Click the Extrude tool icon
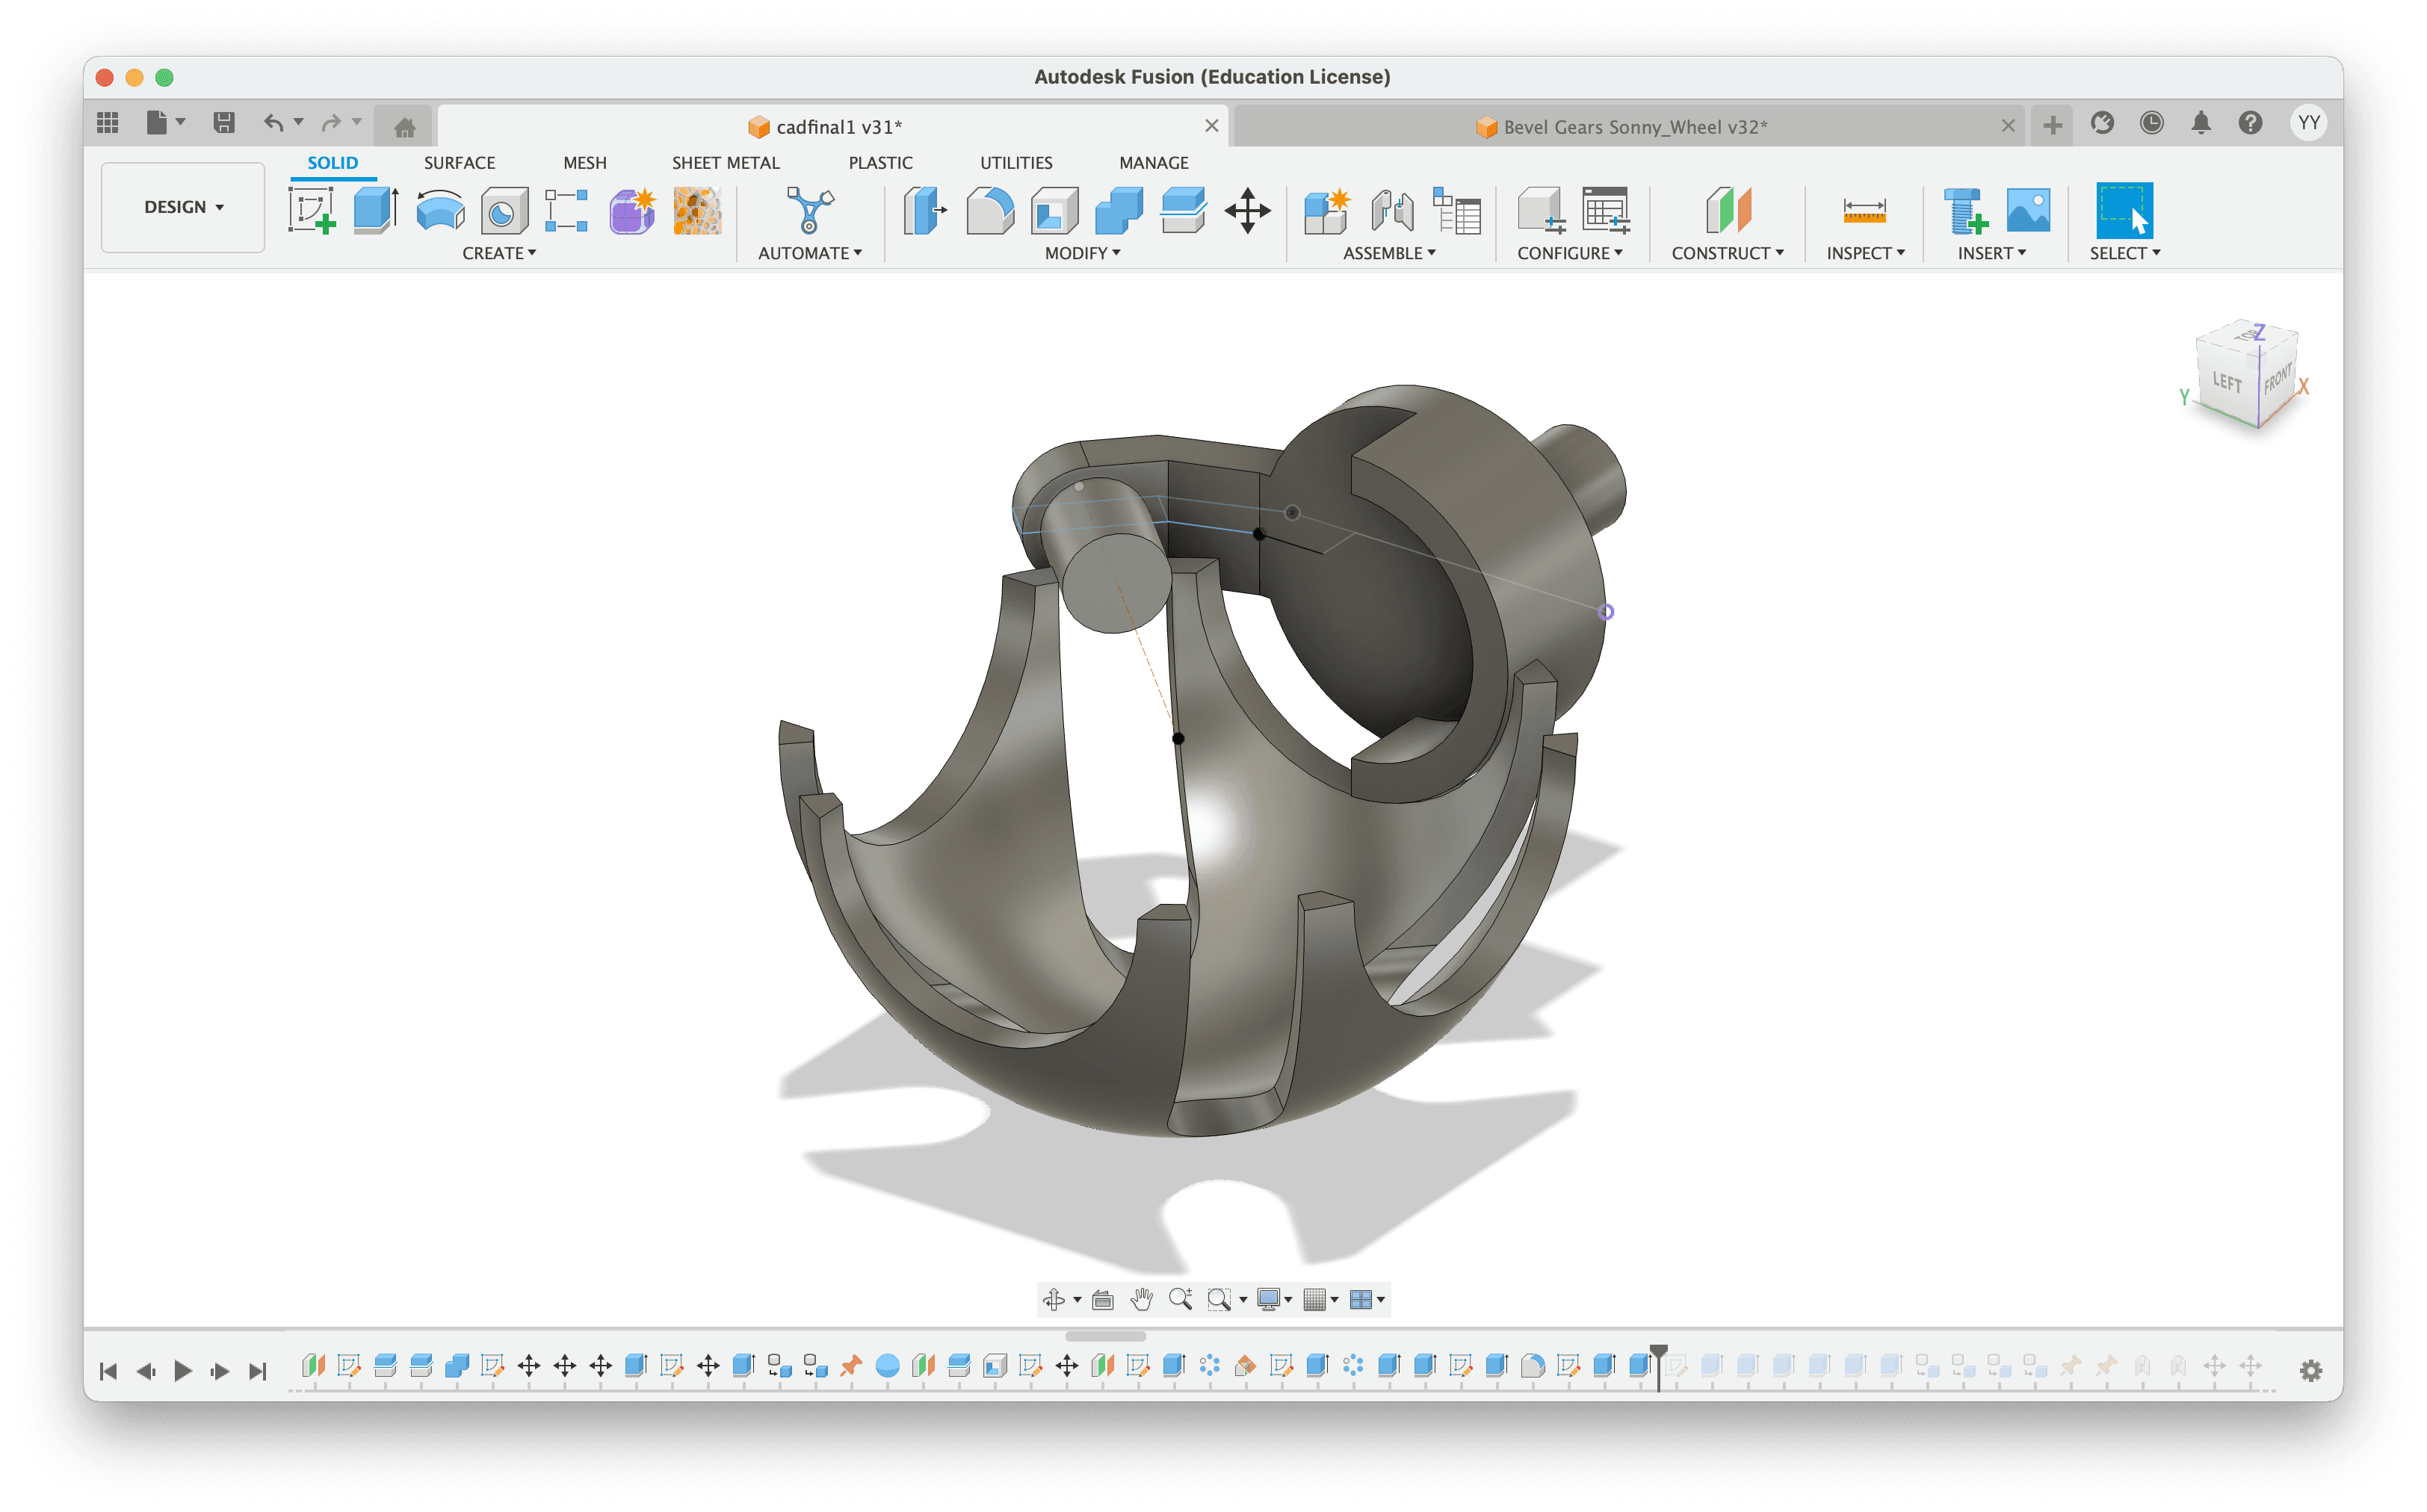 point(376,211)
